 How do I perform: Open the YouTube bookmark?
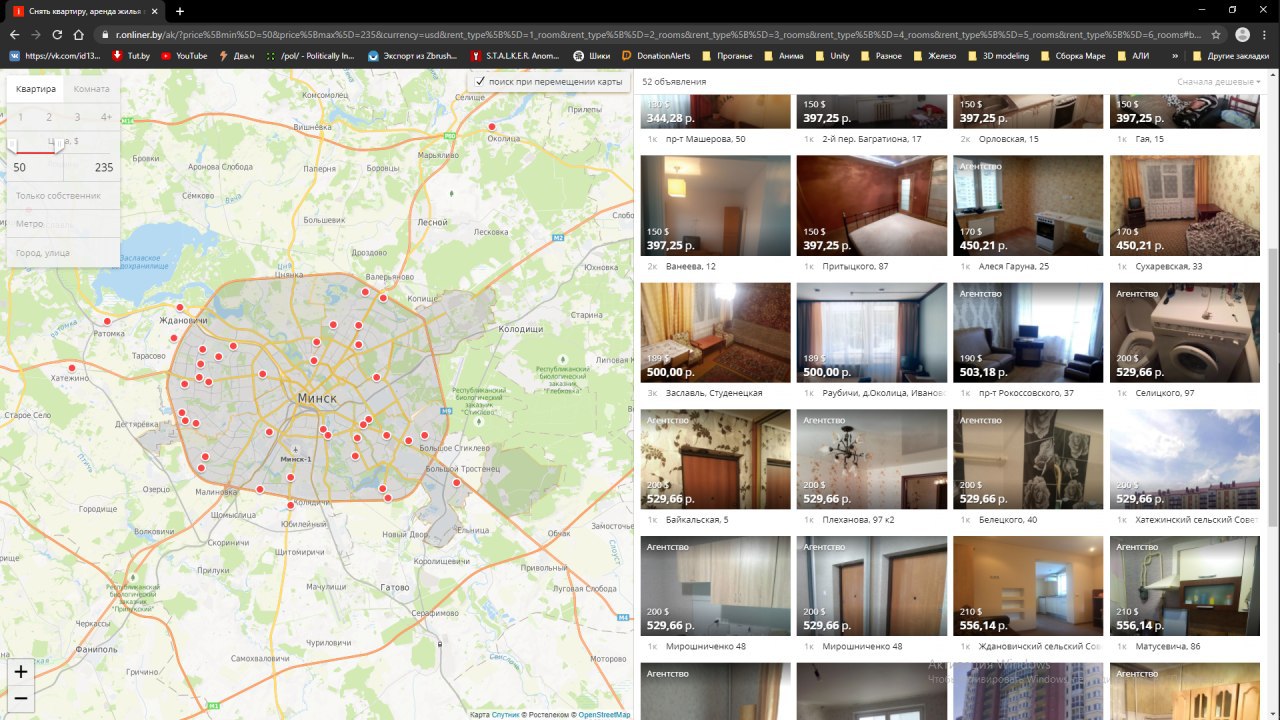point(184,56)
